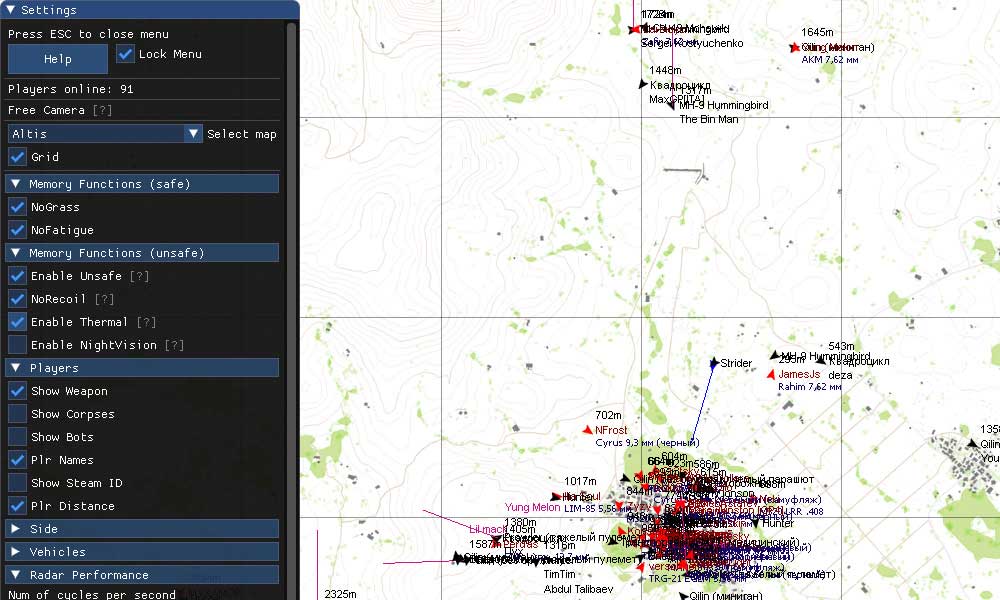
Task: Toggle the Lock Menu checkbox
Action: point(126,54)
